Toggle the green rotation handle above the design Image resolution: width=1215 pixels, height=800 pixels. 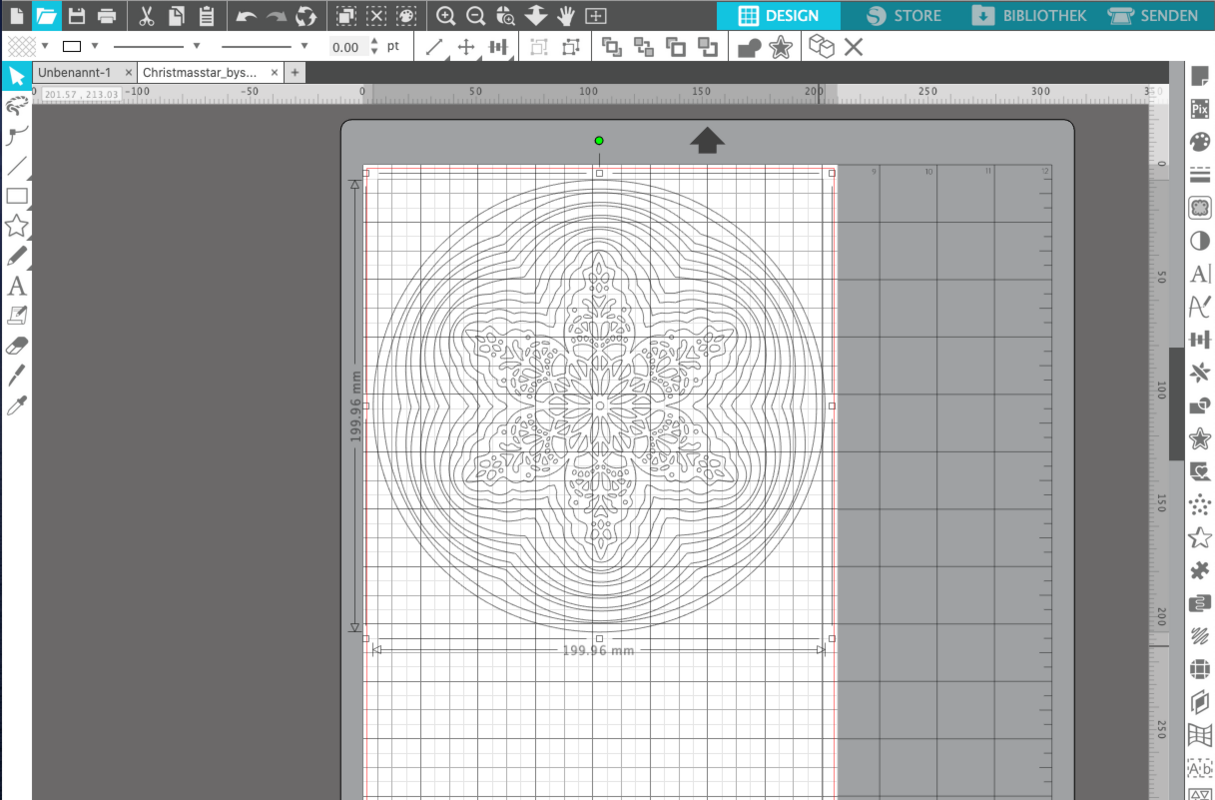(x=599, y=141)
